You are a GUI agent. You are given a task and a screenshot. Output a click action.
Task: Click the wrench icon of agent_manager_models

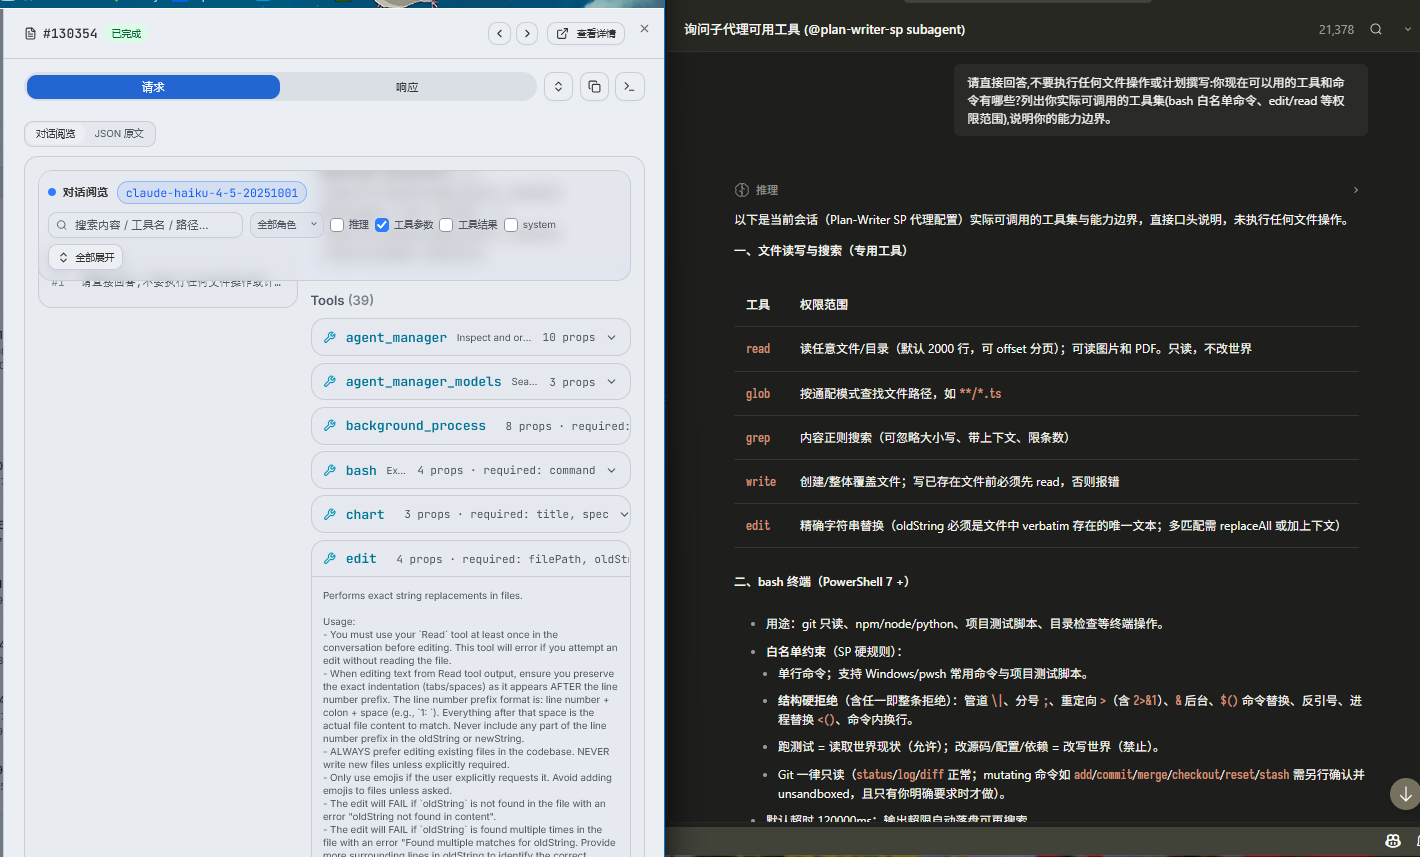click(330, 381)
